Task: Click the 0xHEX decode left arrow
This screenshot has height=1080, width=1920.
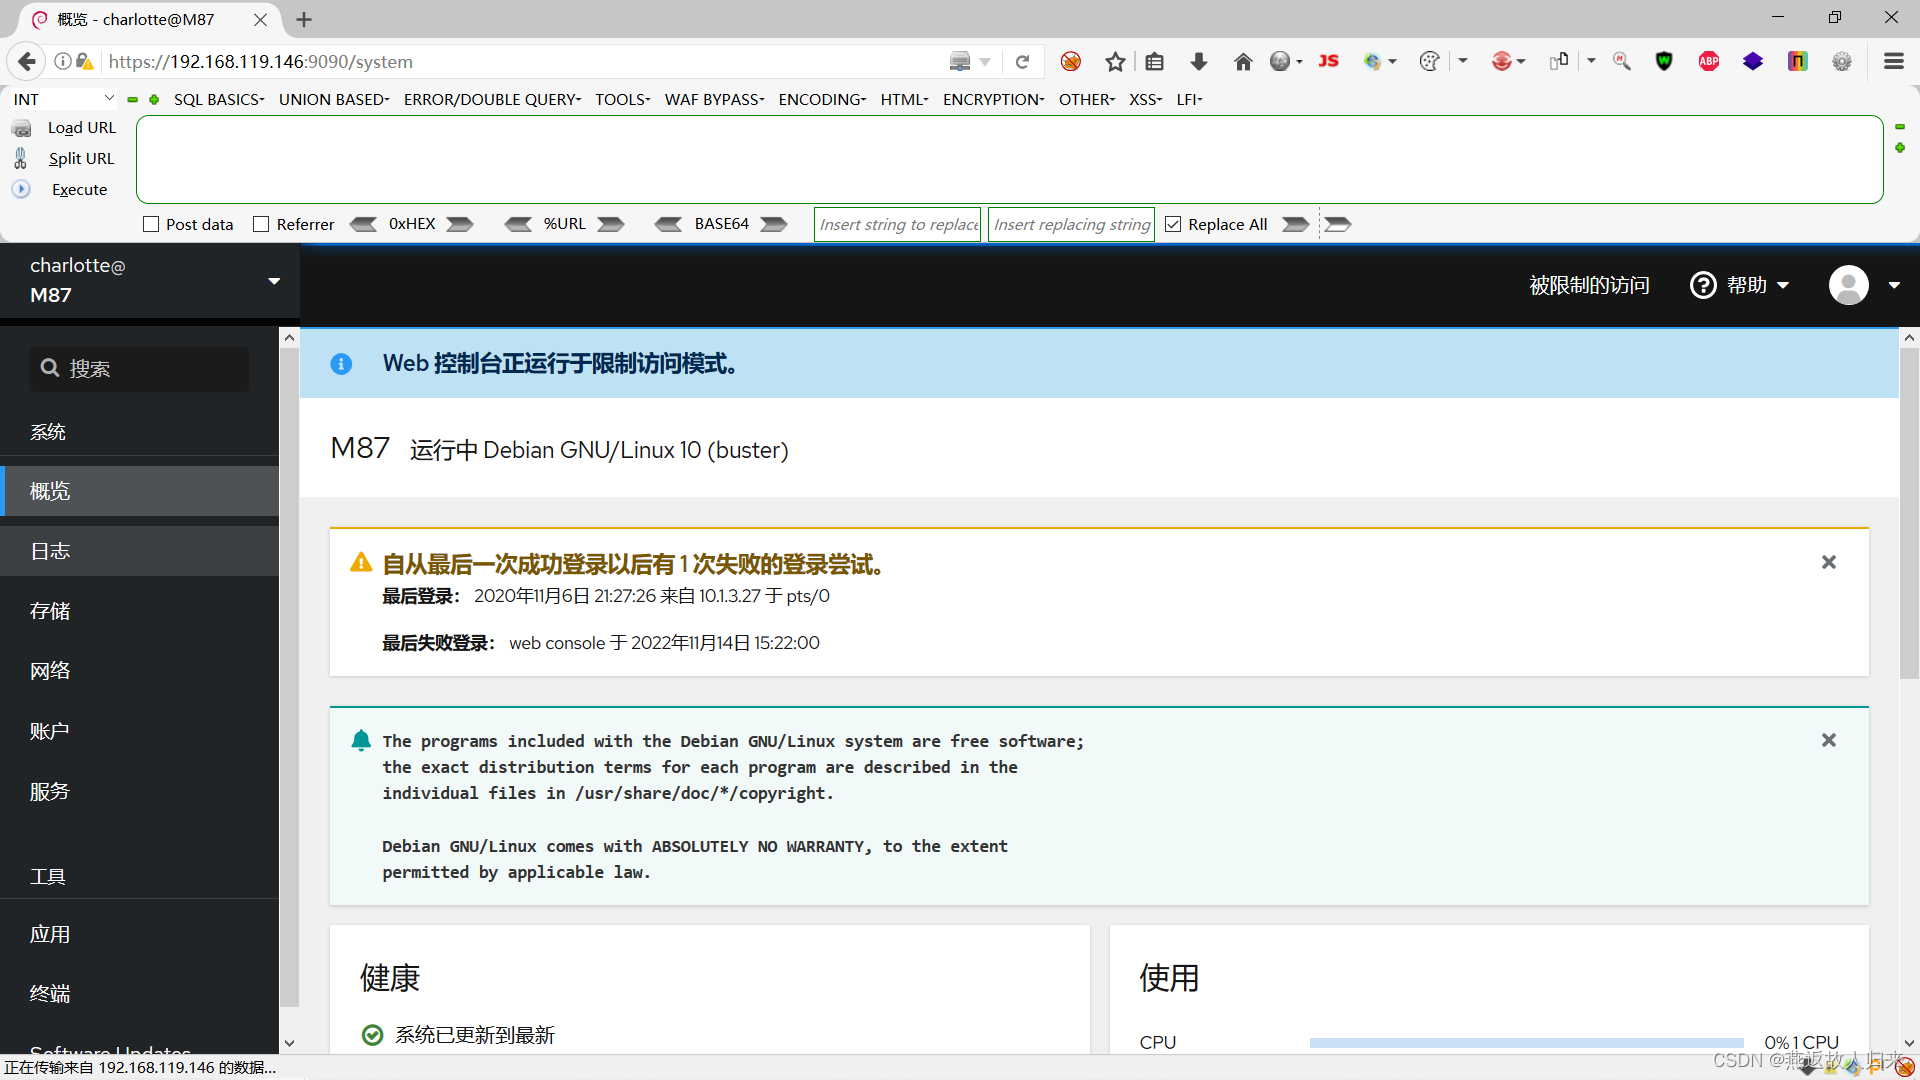Action: coord(363,224)
